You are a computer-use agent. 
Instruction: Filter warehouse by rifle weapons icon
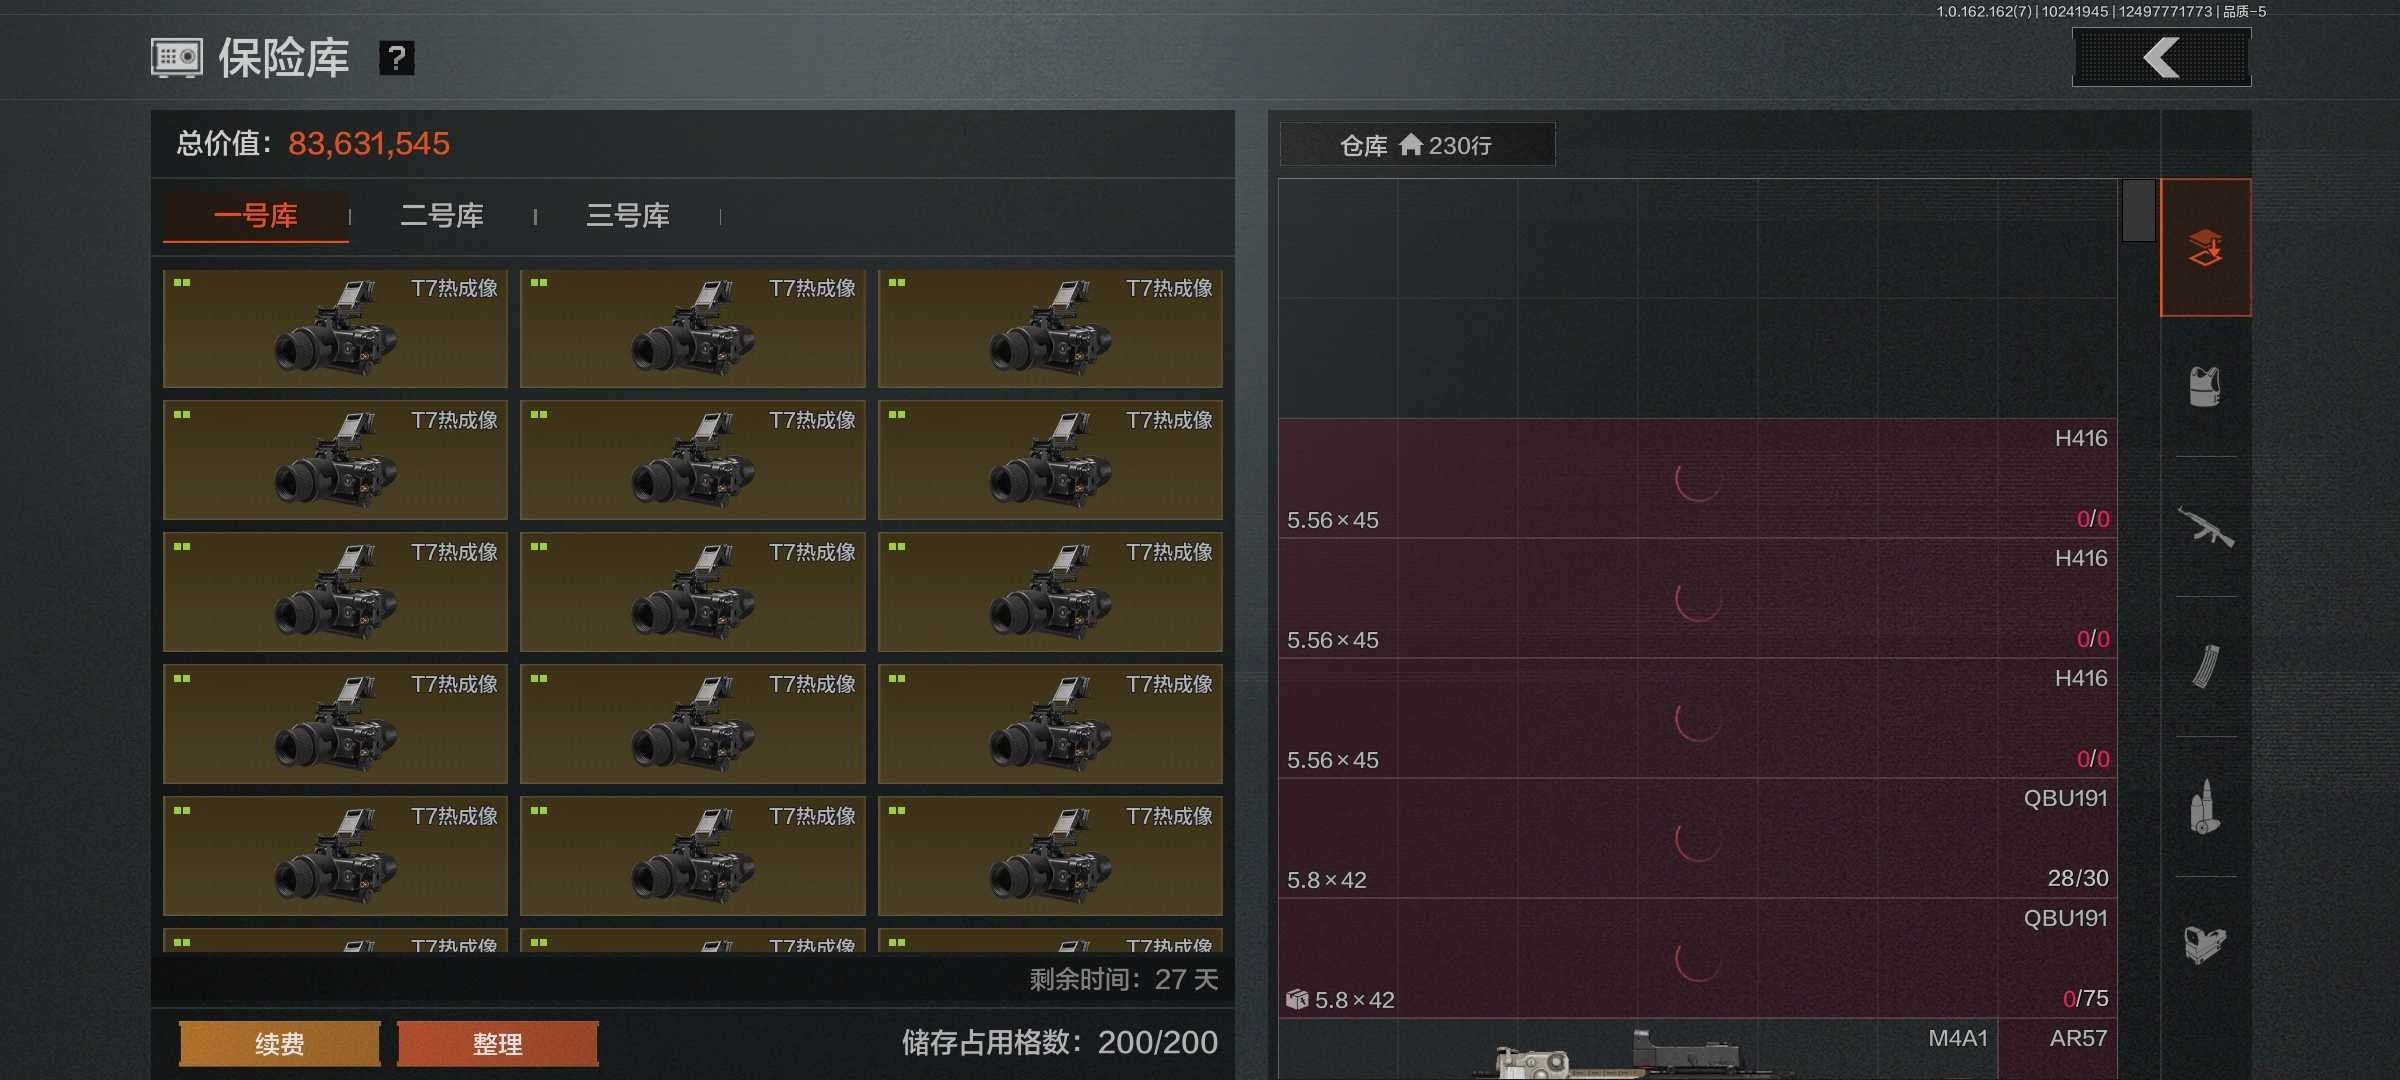[2205, 526]
